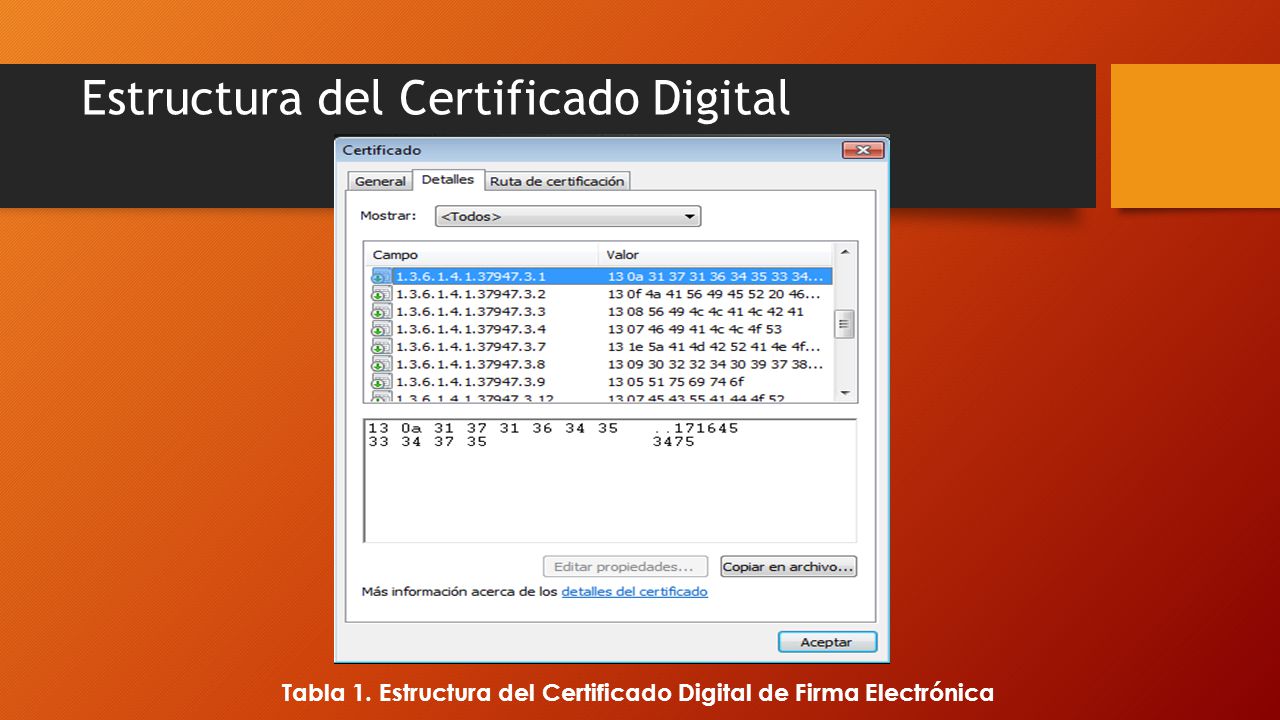Click the Valor column header

pyautogui.click(x=715, y=255)
